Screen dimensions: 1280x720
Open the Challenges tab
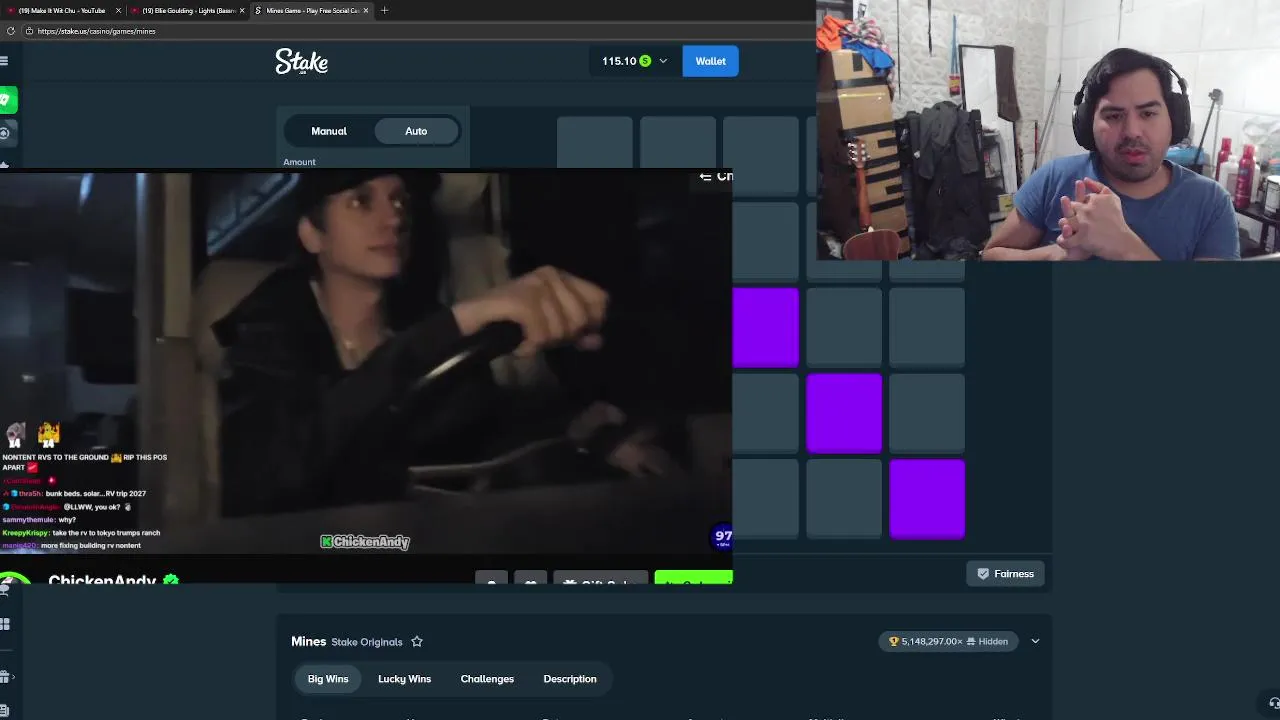click(487, 679)
